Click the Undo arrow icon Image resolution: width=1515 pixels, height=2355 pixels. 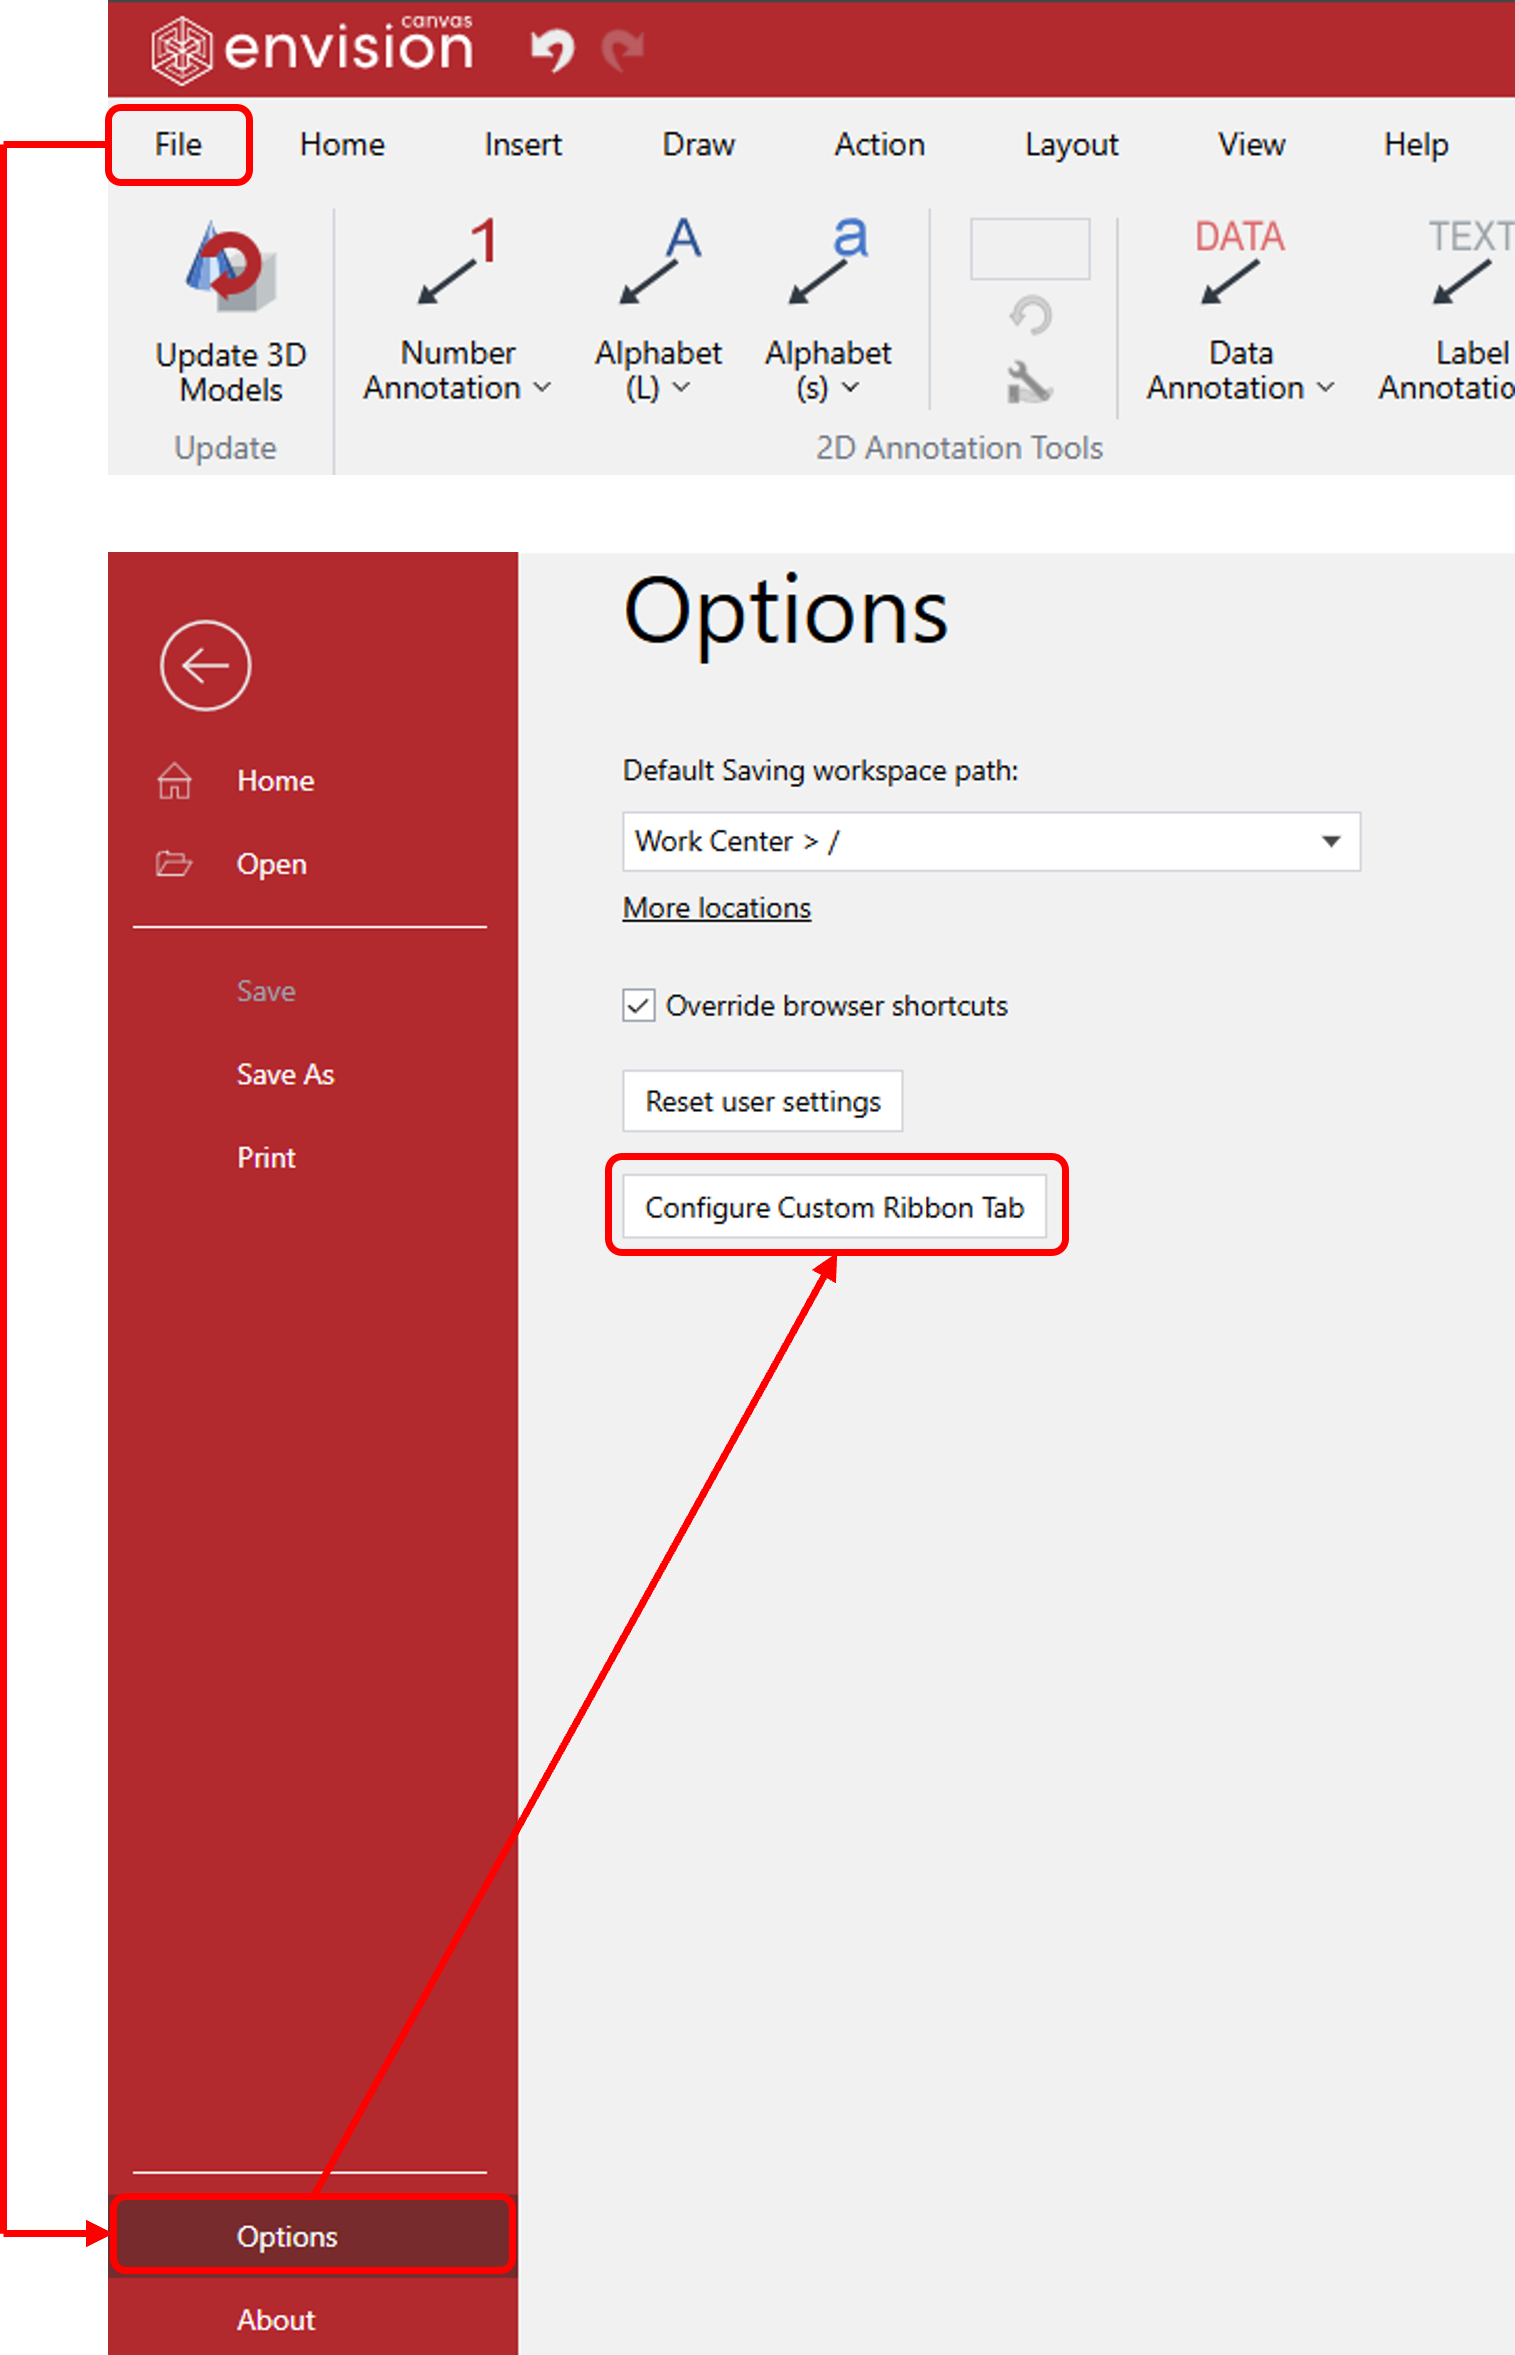pyautogui.click(x=552, y=48)
